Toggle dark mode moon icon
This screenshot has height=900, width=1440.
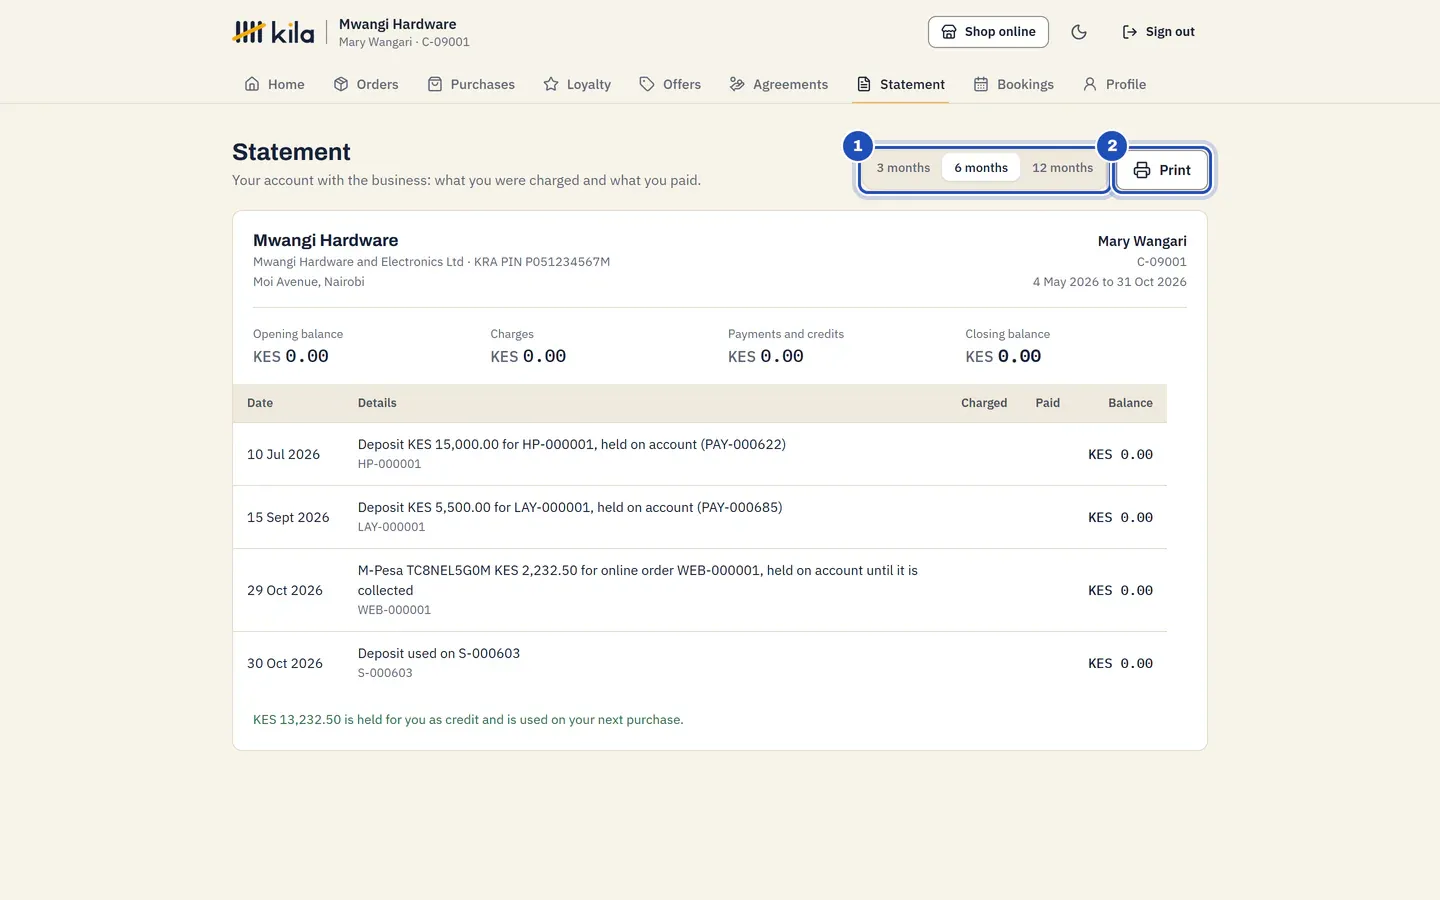tap(1079, 32)
